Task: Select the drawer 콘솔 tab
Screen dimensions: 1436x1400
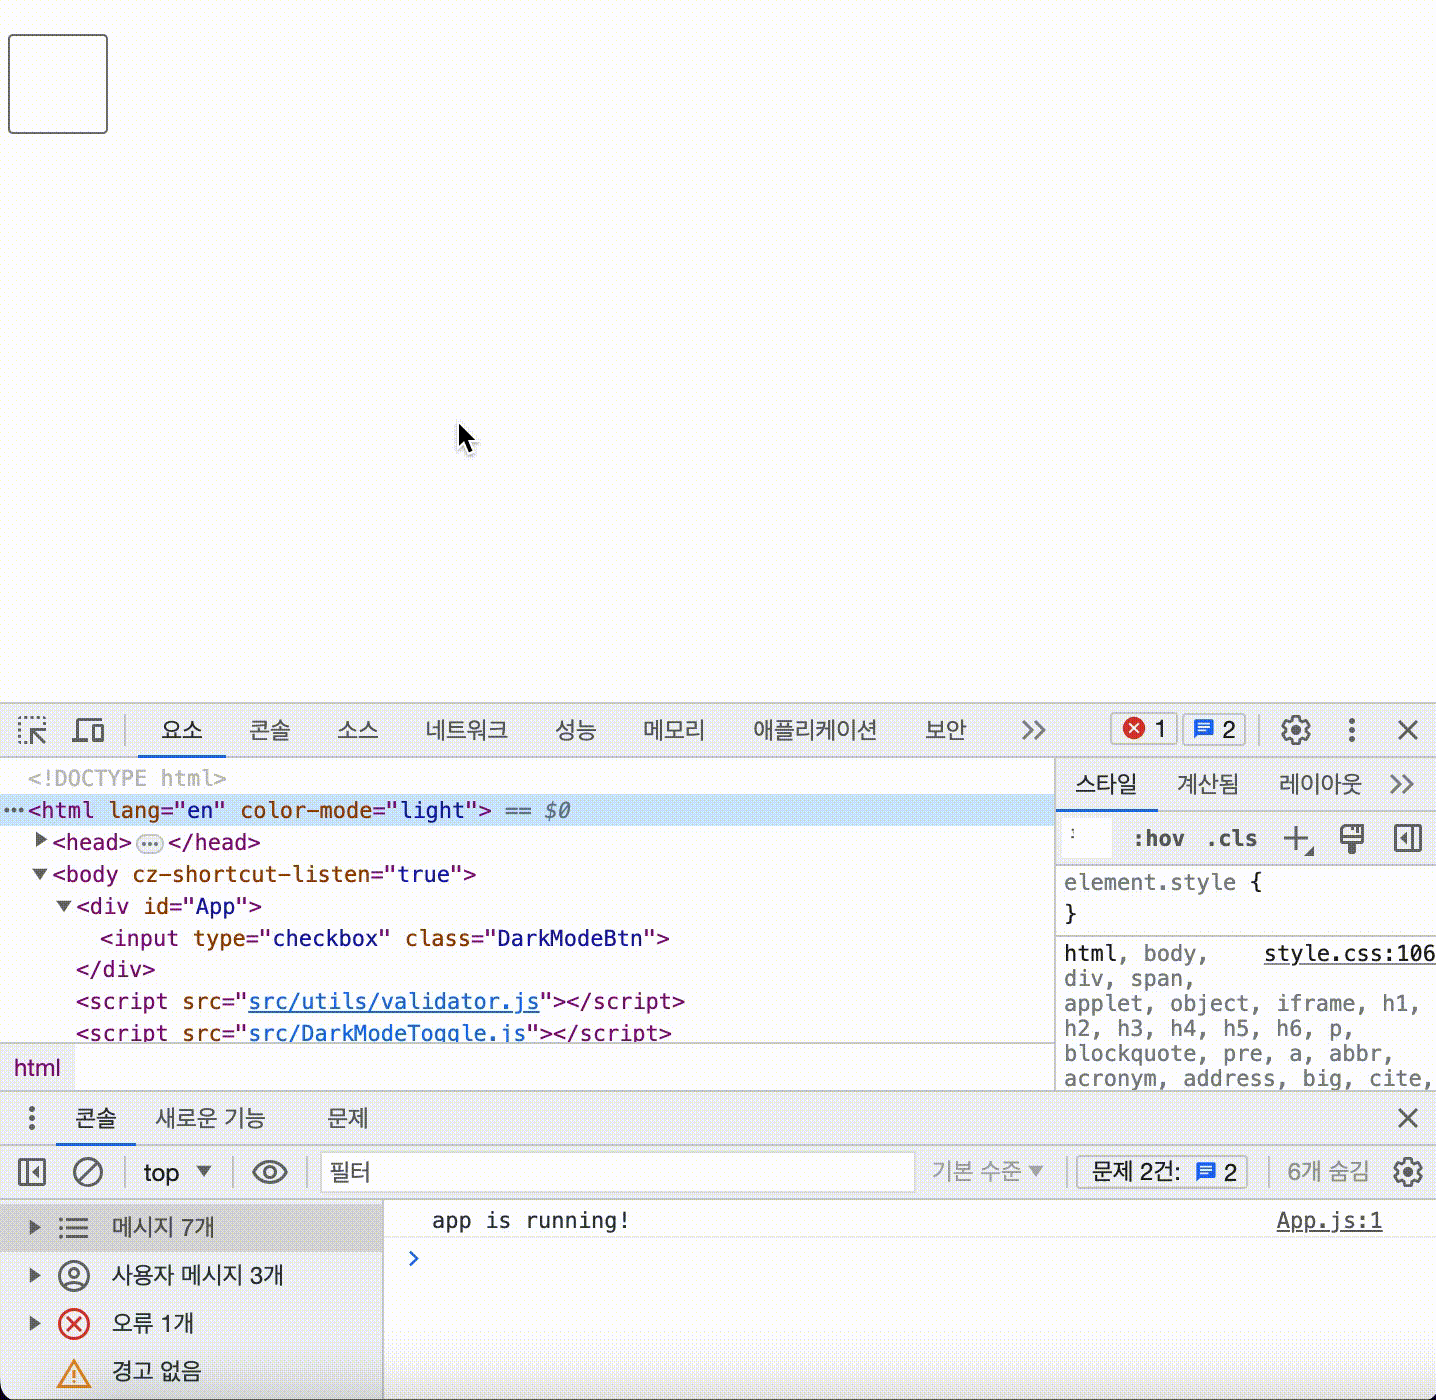Action: 96,1118
